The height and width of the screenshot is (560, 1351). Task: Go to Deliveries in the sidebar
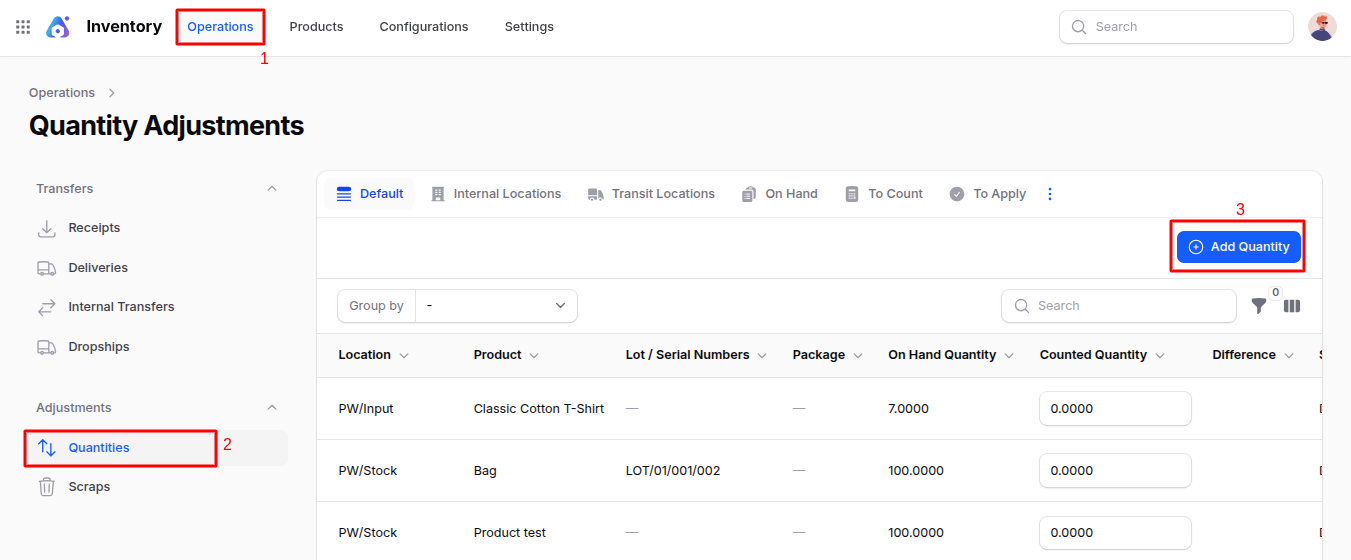97,268
